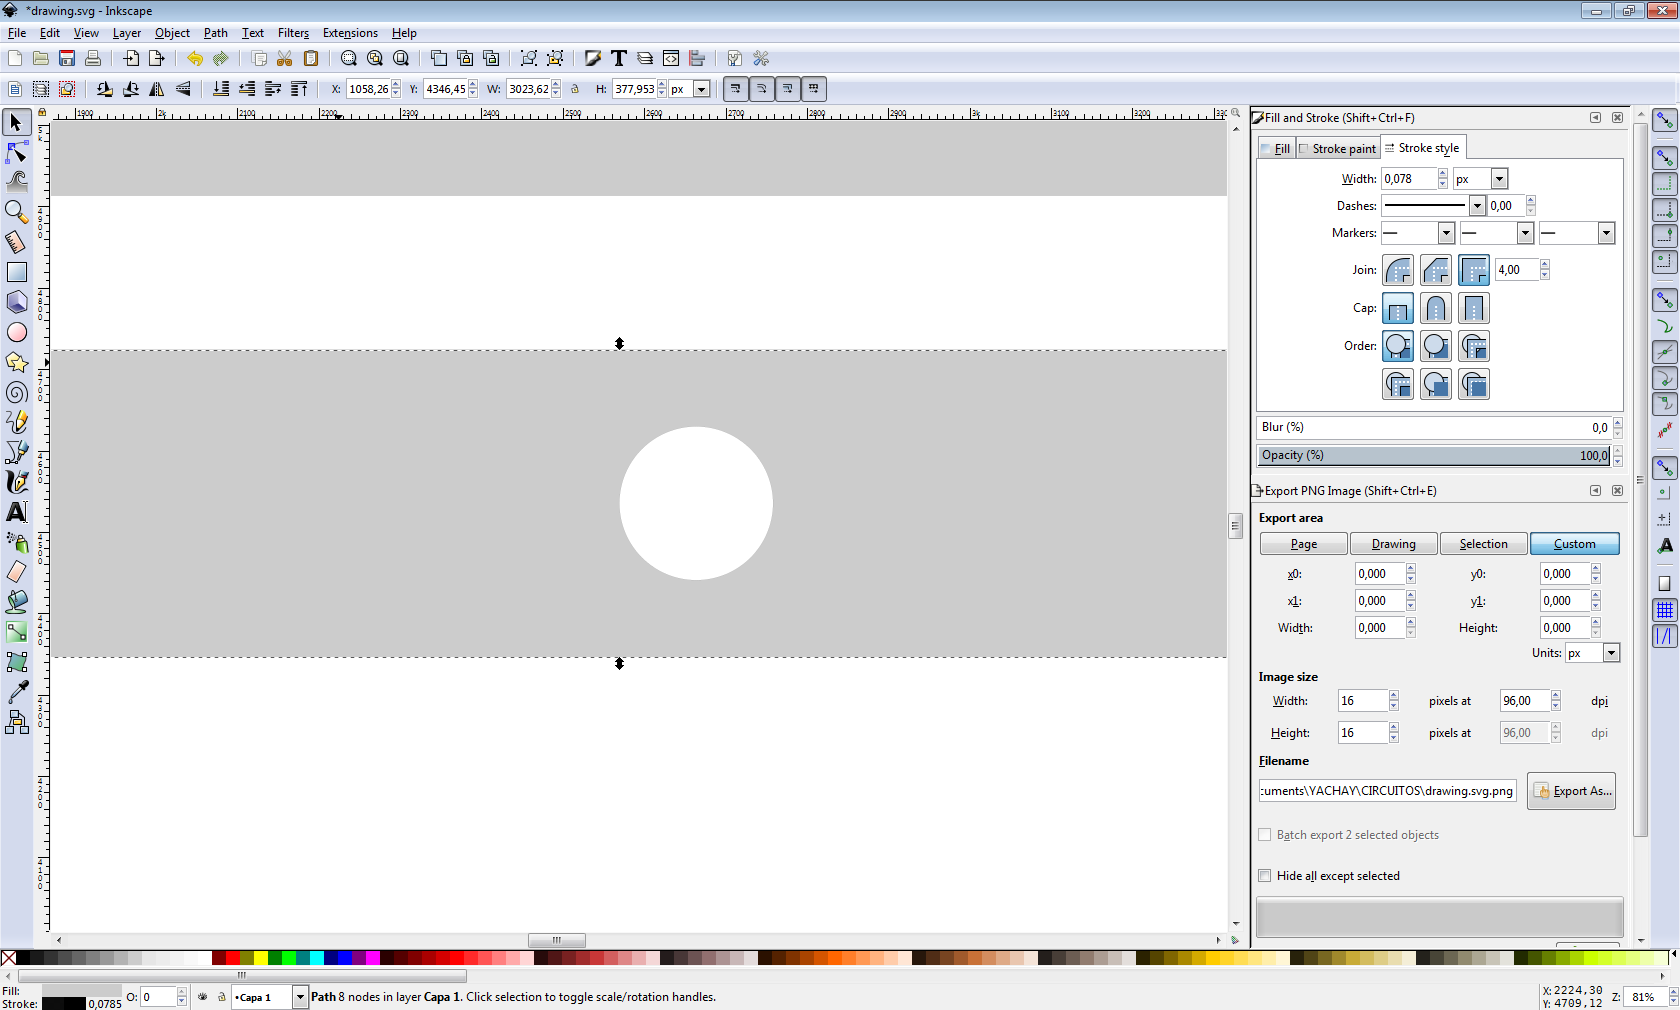
Task: Open the End Markers dropdown
Action: pyautogui.click(x=1606, y=233)
